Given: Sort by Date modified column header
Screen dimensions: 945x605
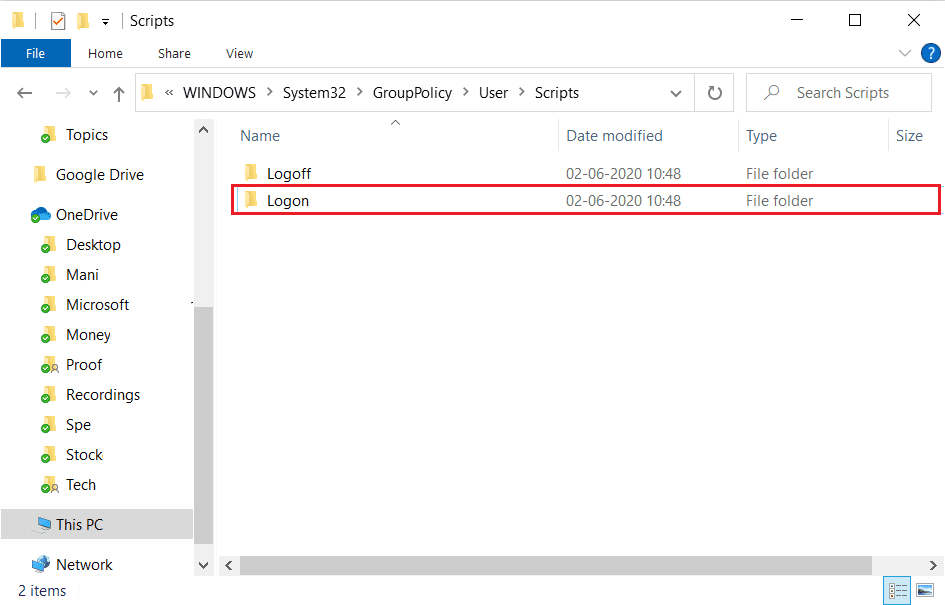Looking at the screenshot, I should coord(614,136).
